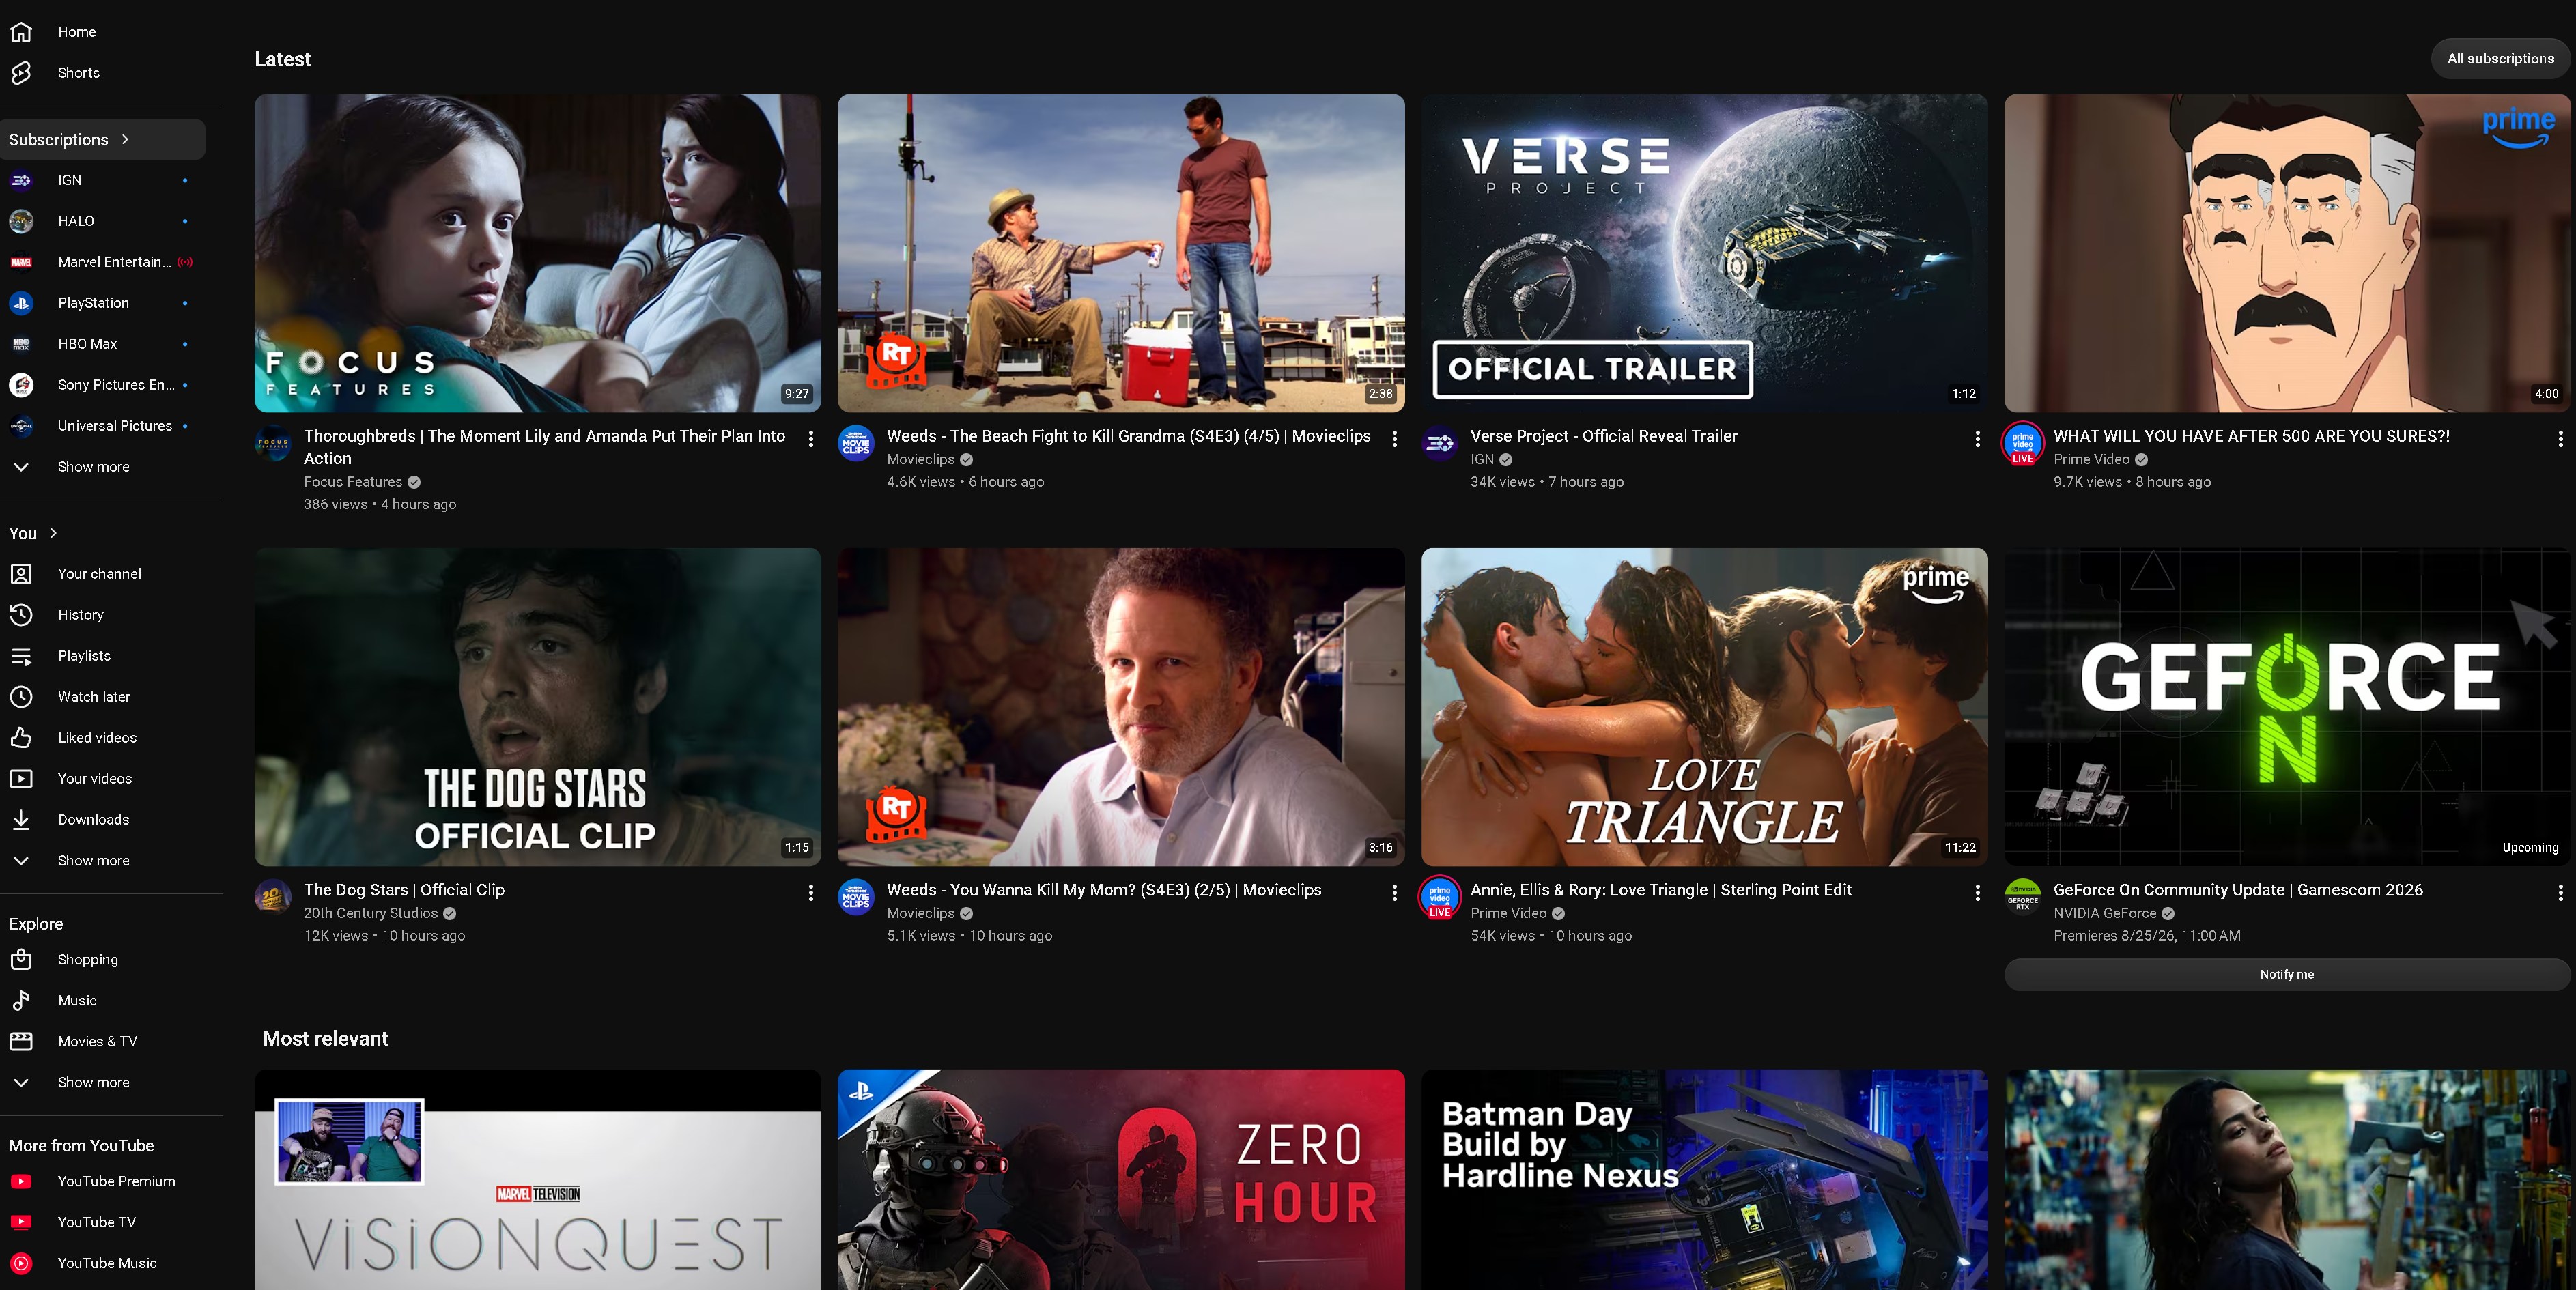Open the You section header chevron

coord(53,534)
